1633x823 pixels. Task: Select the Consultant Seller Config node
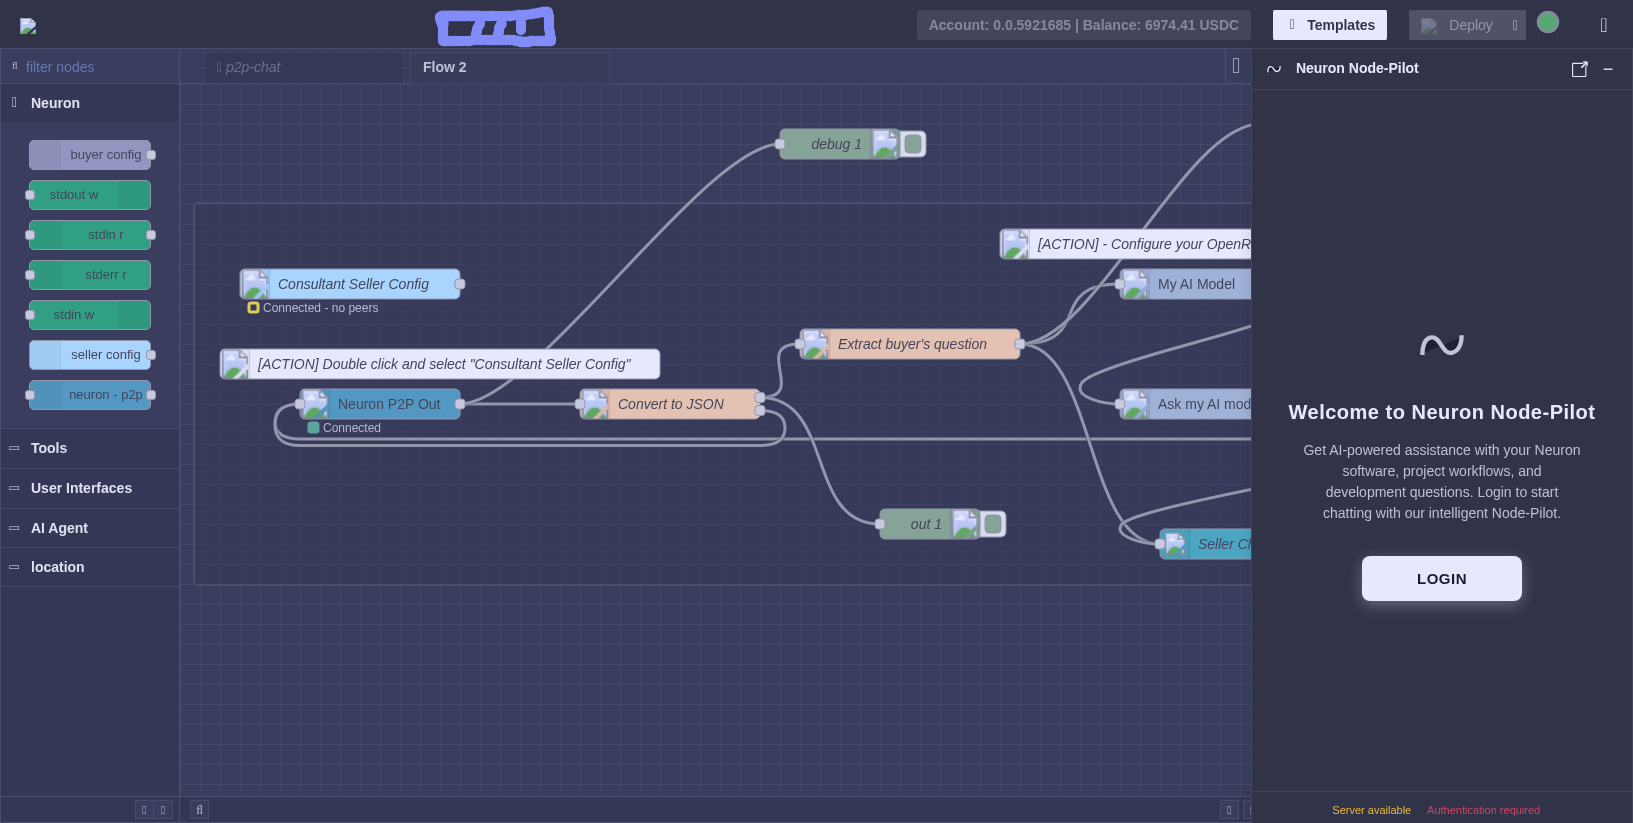pyautogui.click(x=353, y=284)
